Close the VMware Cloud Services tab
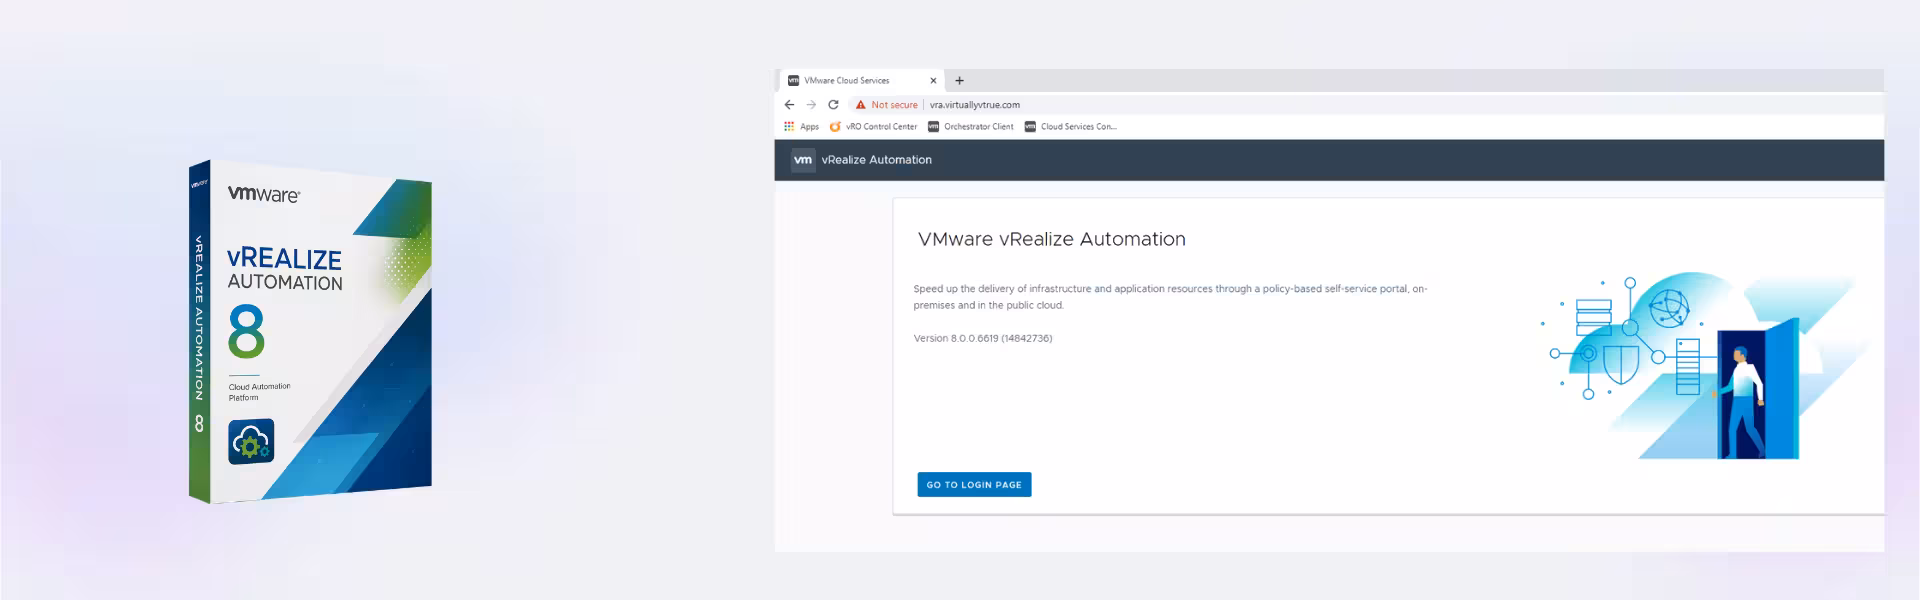 [933, 81]
